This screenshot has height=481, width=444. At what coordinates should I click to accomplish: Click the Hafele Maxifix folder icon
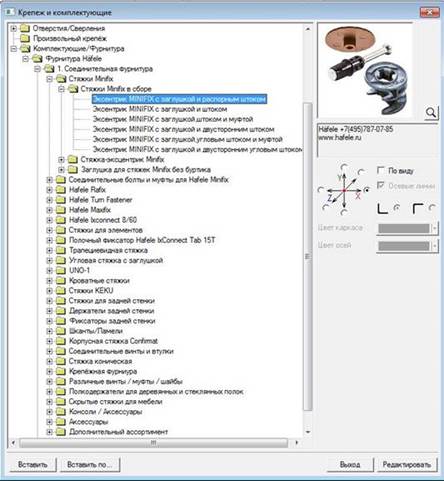coord(61,210)
